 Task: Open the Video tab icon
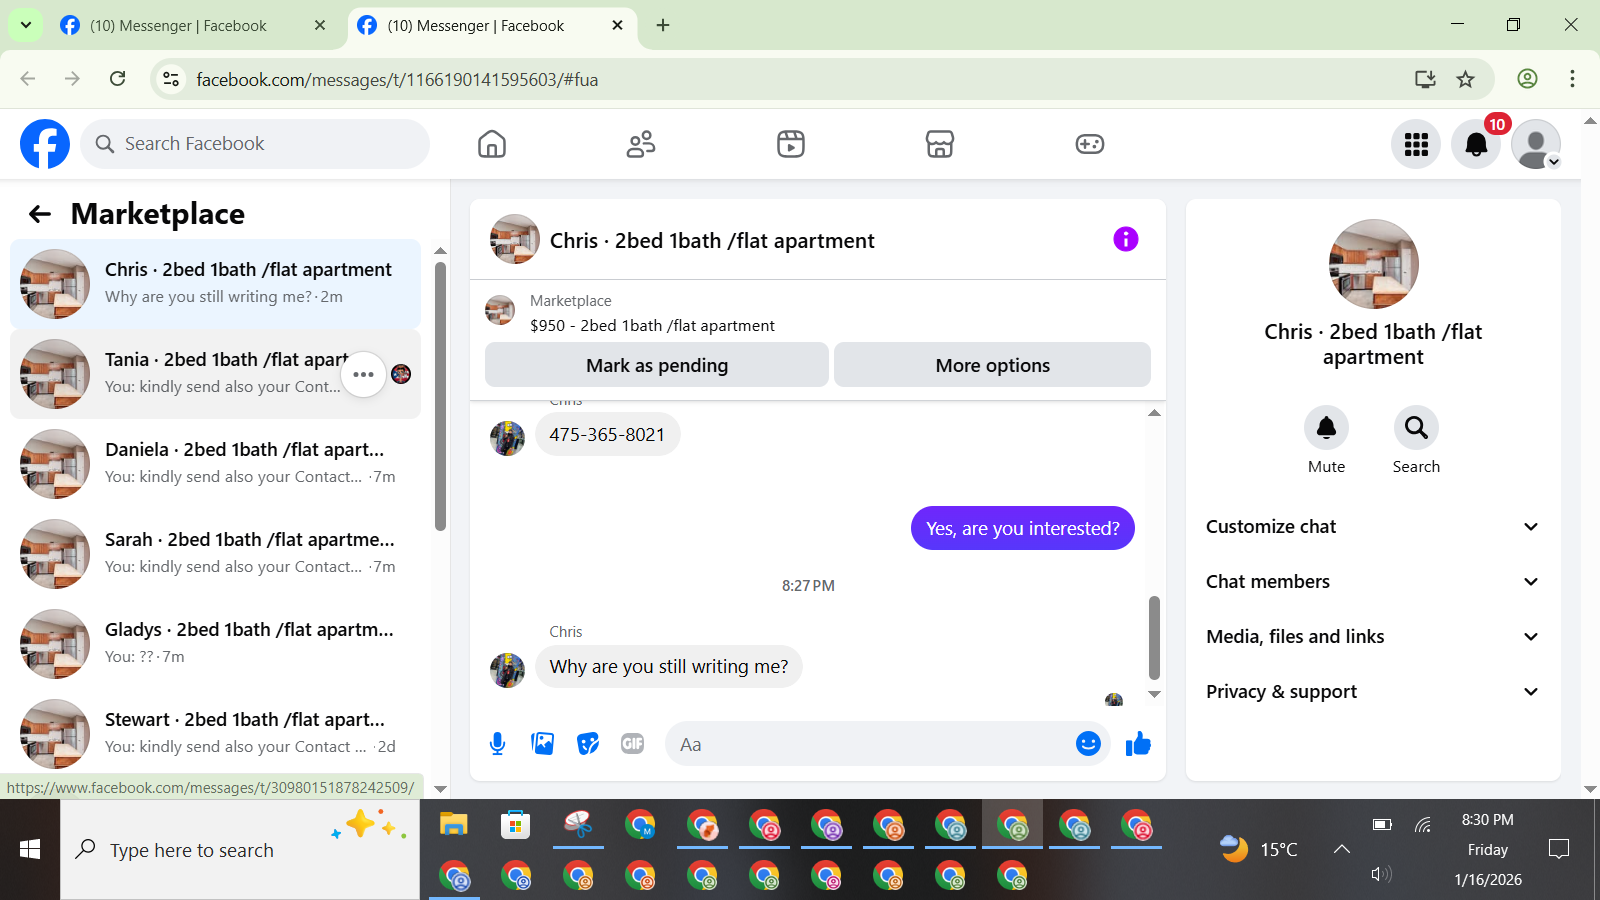coord(791,144)
